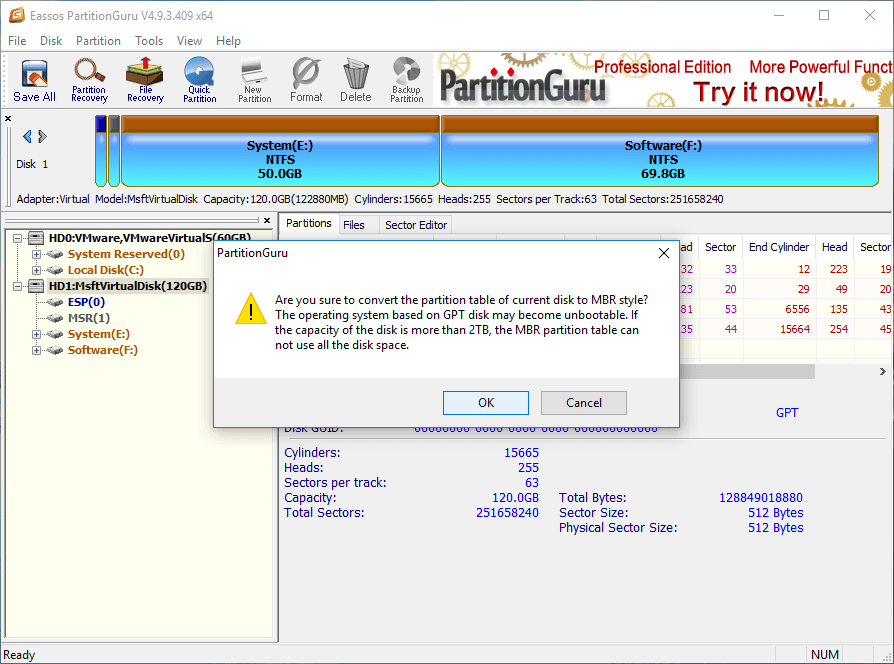Click the MSR(1) partition icon
The image size is (894, 664).
pyautogui.click(x=55, y=318)
